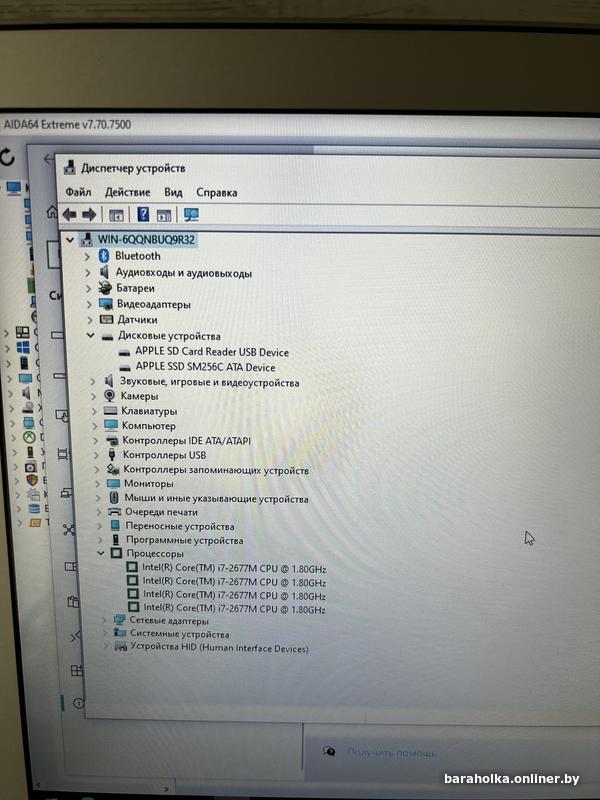Screen dimensions: 600x800
Task: Click the Батареи battery icon
Action: tap(105, 288)
